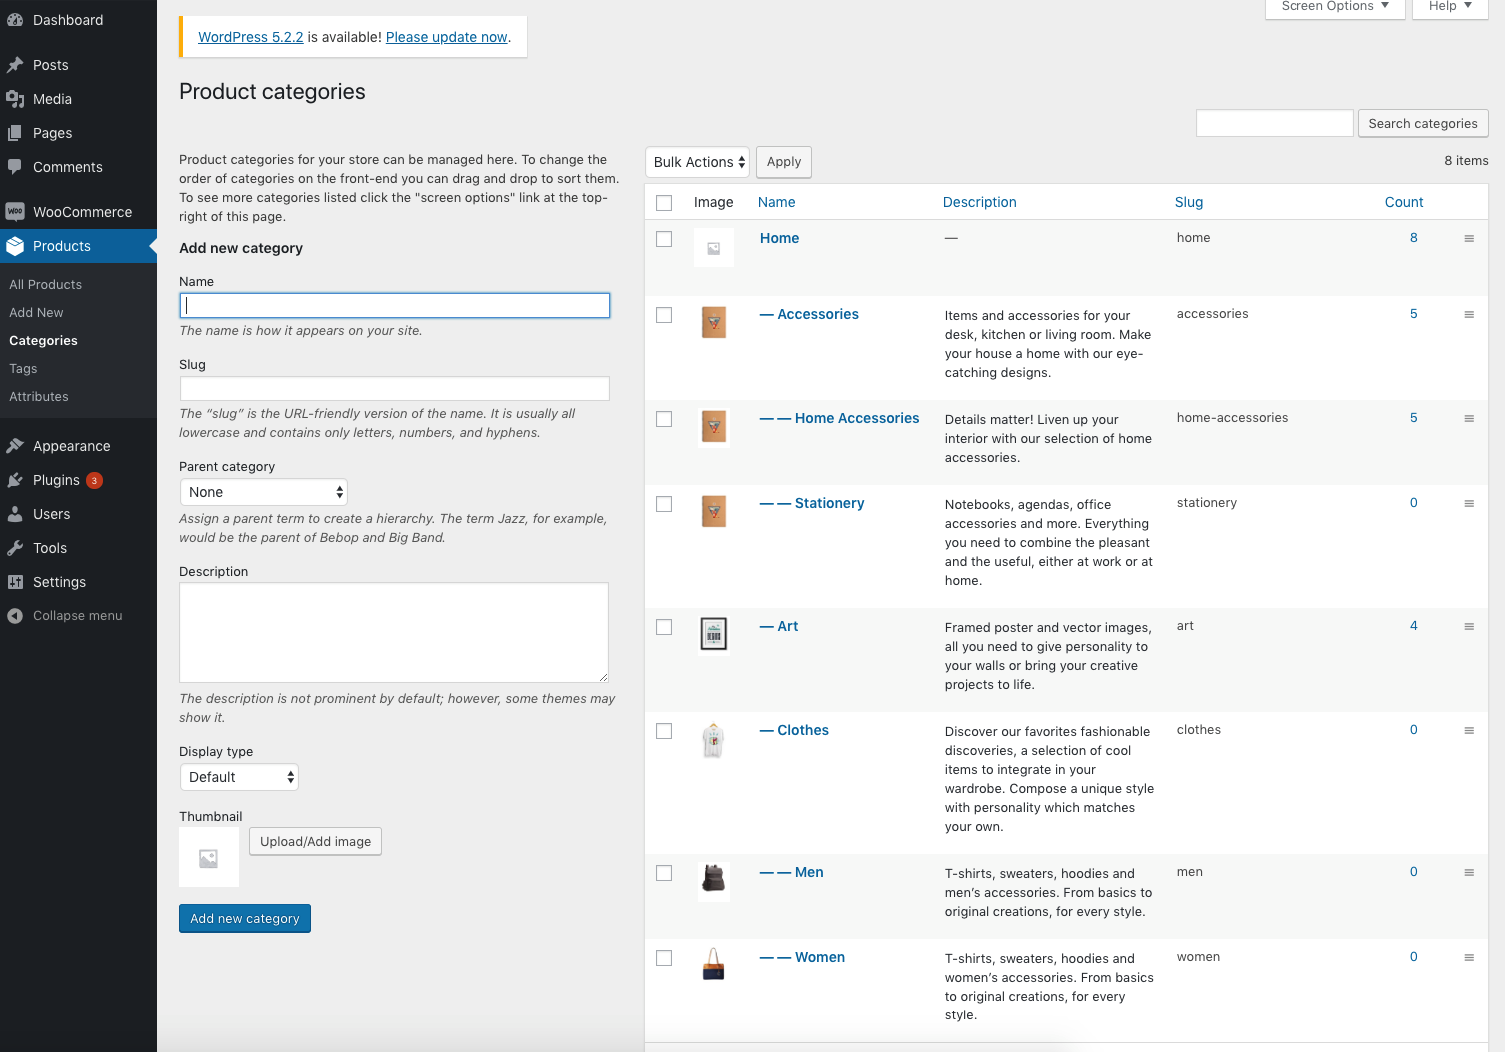Check the Accessories category checkbox
Screen dimensions: 1505x1052
click(664, 315)
